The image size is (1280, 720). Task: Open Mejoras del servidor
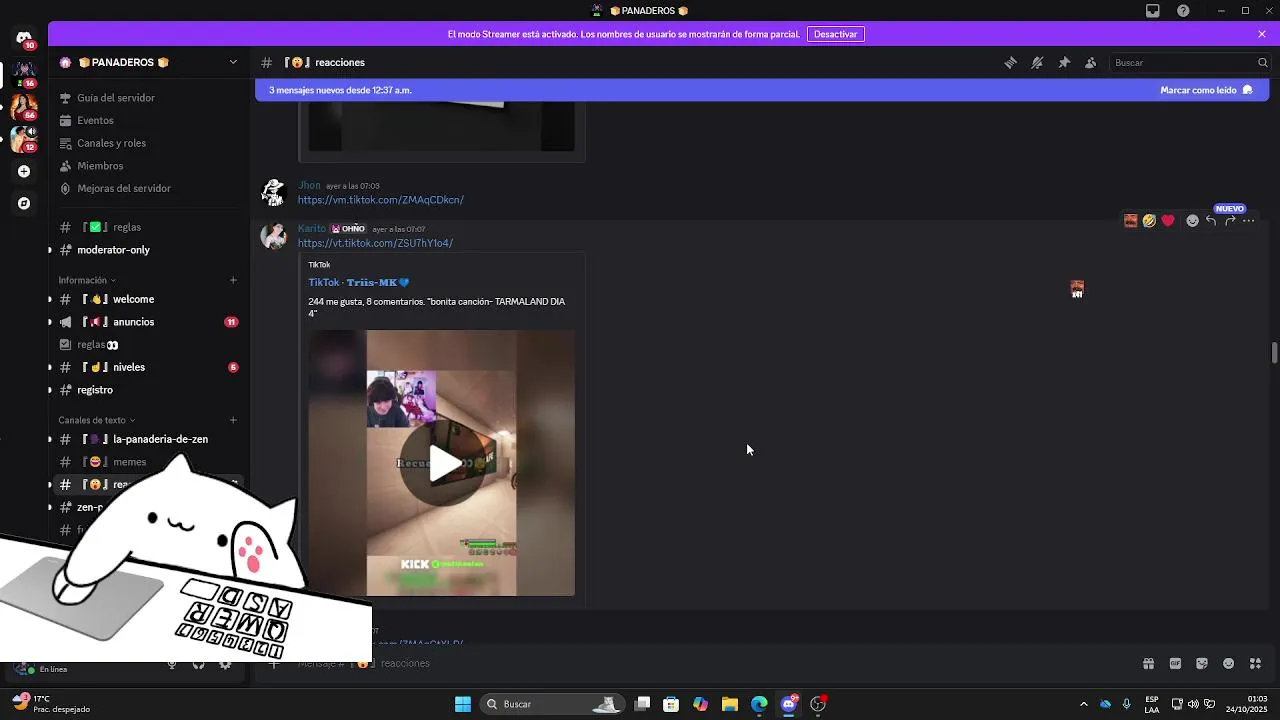(x=123, y=188)
